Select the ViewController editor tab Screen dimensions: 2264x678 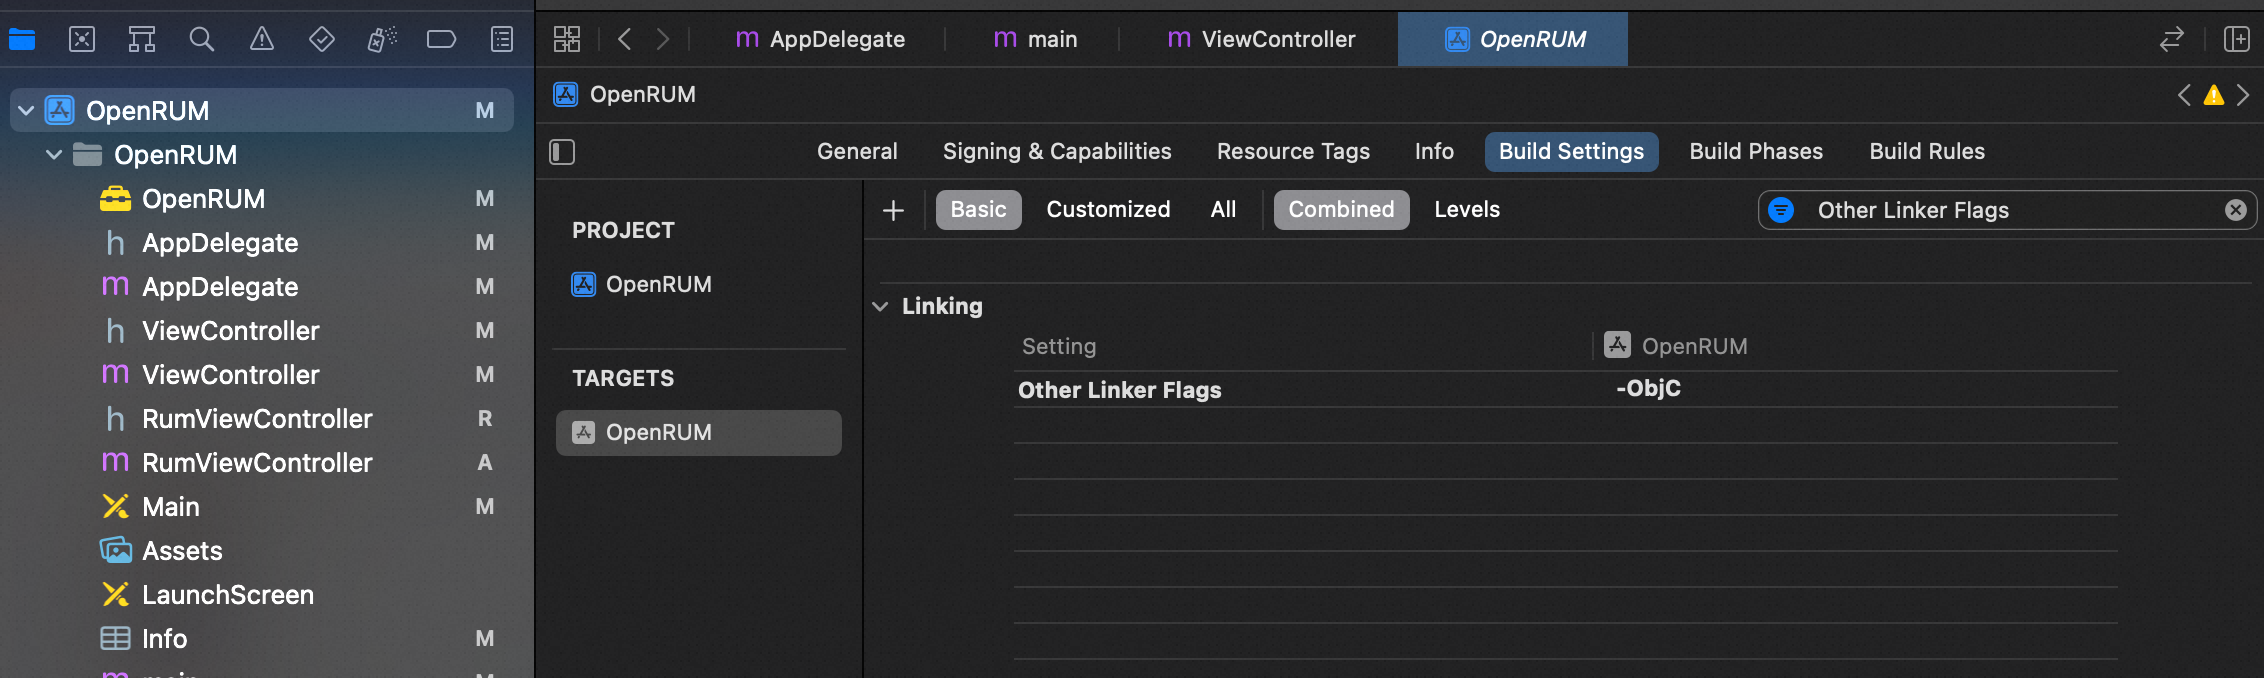pyautogui.click(x=1262, y=40)
